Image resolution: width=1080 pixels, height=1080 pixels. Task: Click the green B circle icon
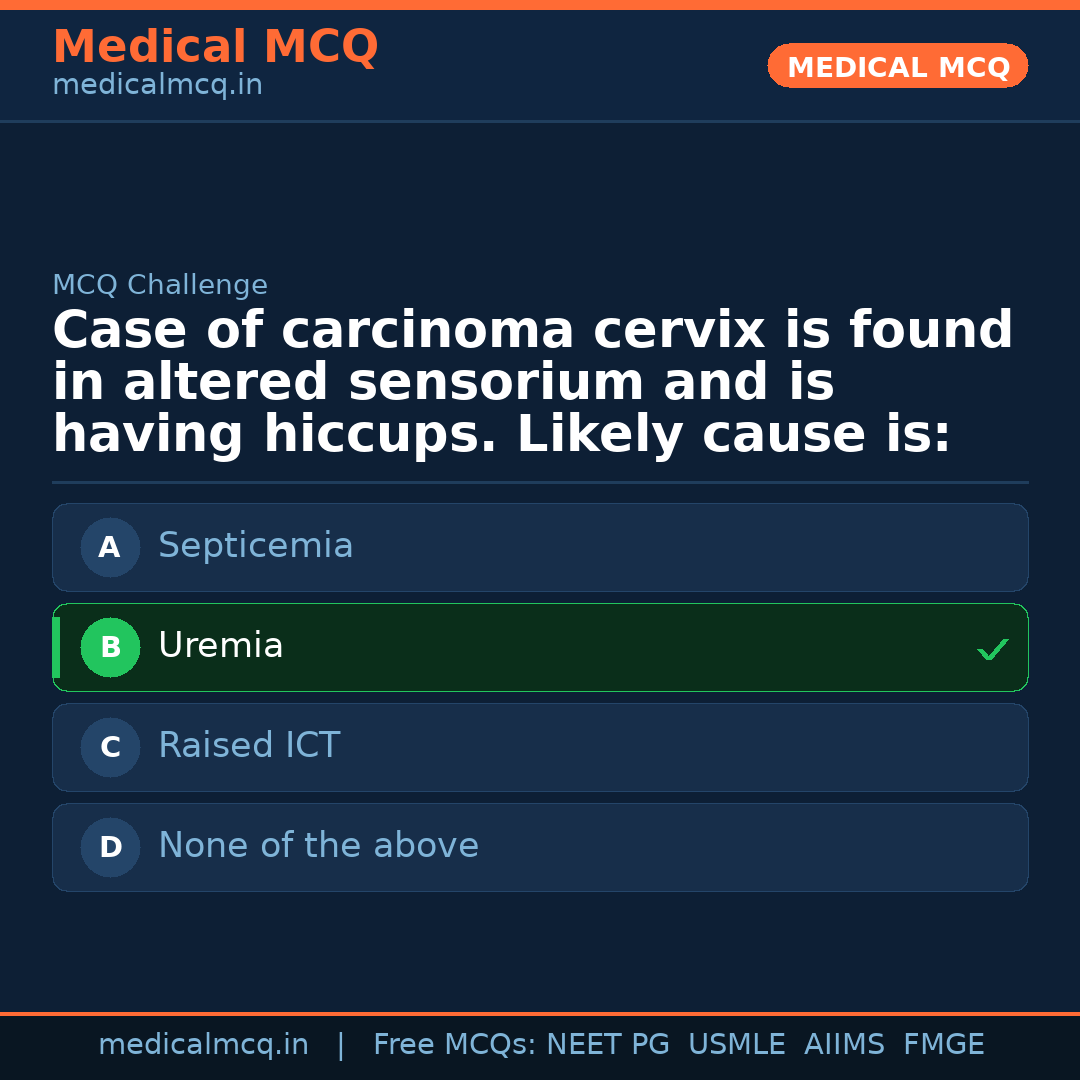click(110, 647)
